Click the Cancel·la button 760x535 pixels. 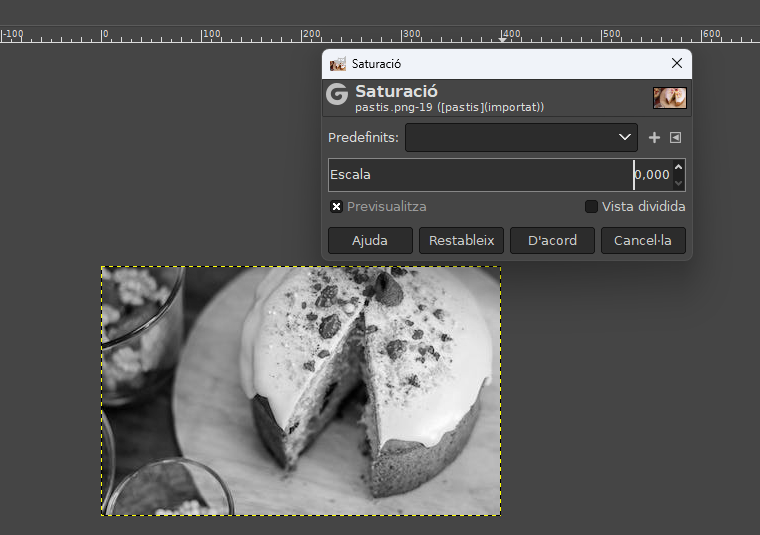pos(643,240)
